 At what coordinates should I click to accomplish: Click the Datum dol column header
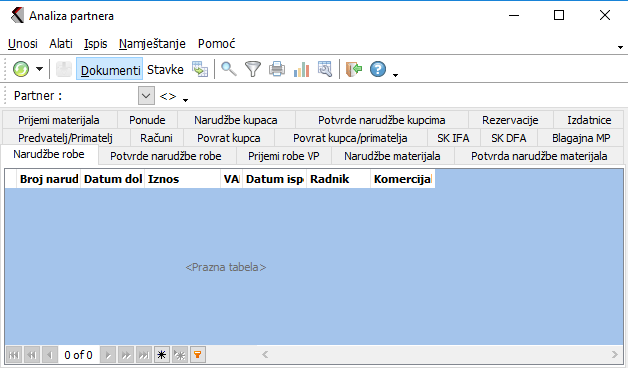(x=113, y=179)
